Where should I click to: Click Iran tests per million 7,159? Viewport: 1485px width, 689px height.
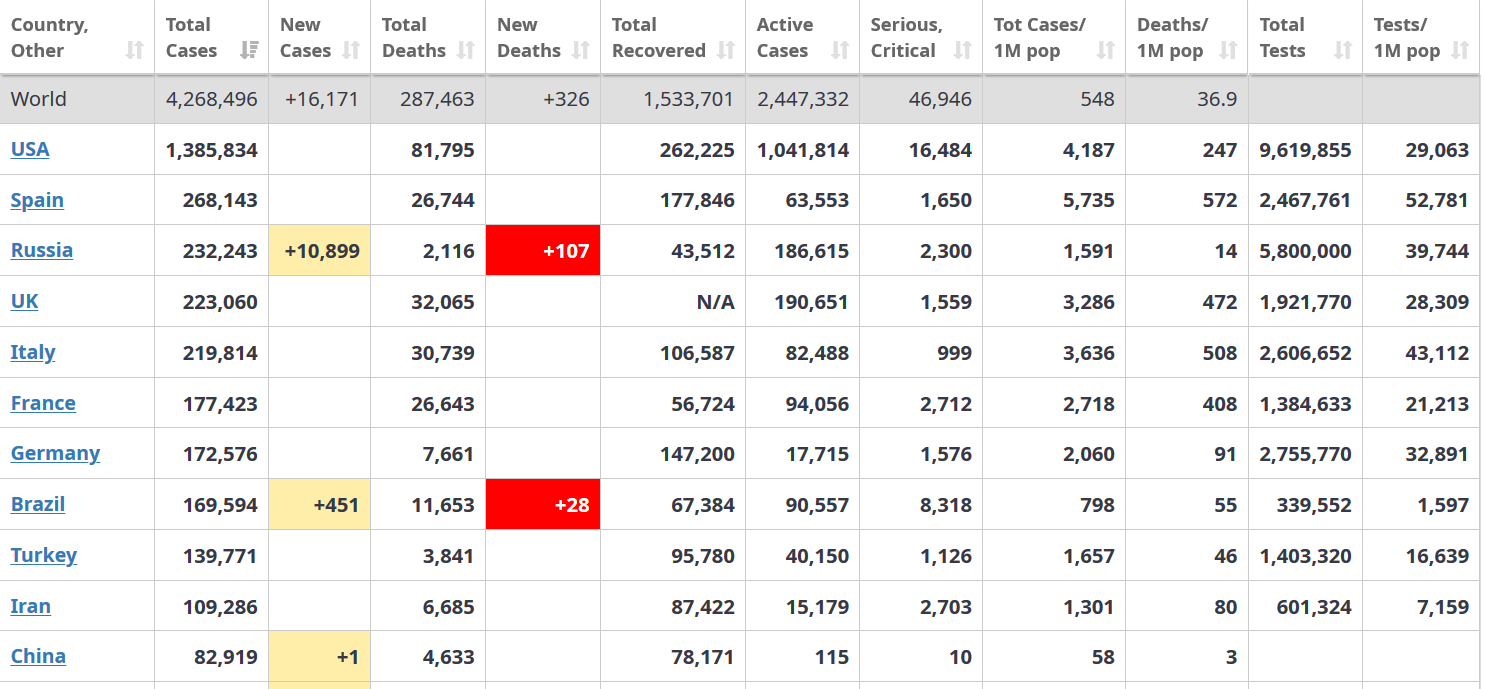[x=1443, y=607]
